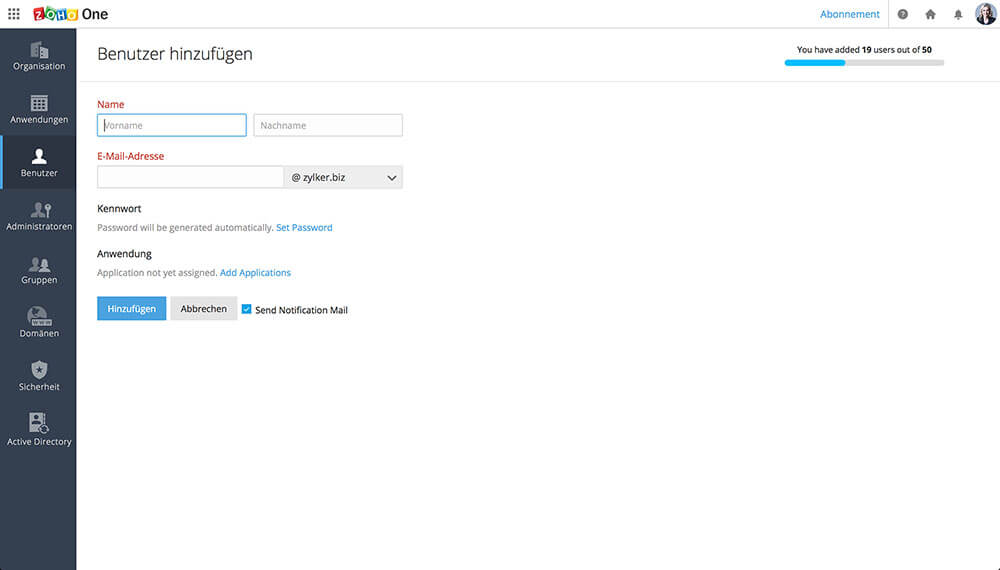The width and height of the screenshot is (1000, 570).
Task: Click 'You have added 19 users' text
Action: click(x=864, y=50)
